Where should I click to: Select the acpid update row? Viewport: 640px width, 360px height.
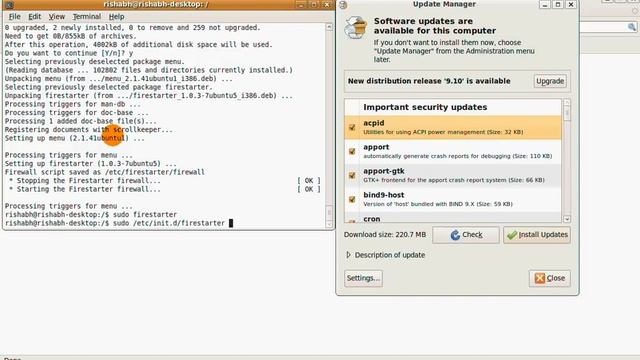point(453,127)
